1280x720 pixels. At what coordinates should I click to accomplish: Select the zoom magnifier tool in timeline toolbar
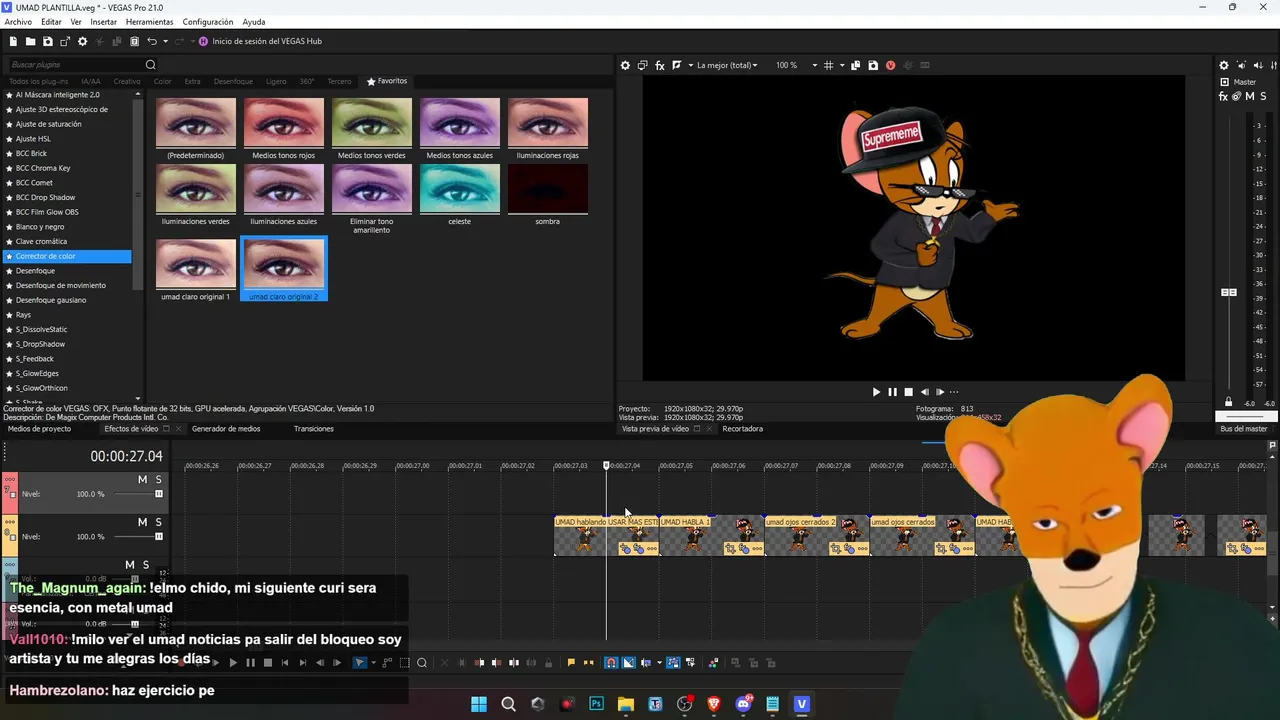pos(422,663)
